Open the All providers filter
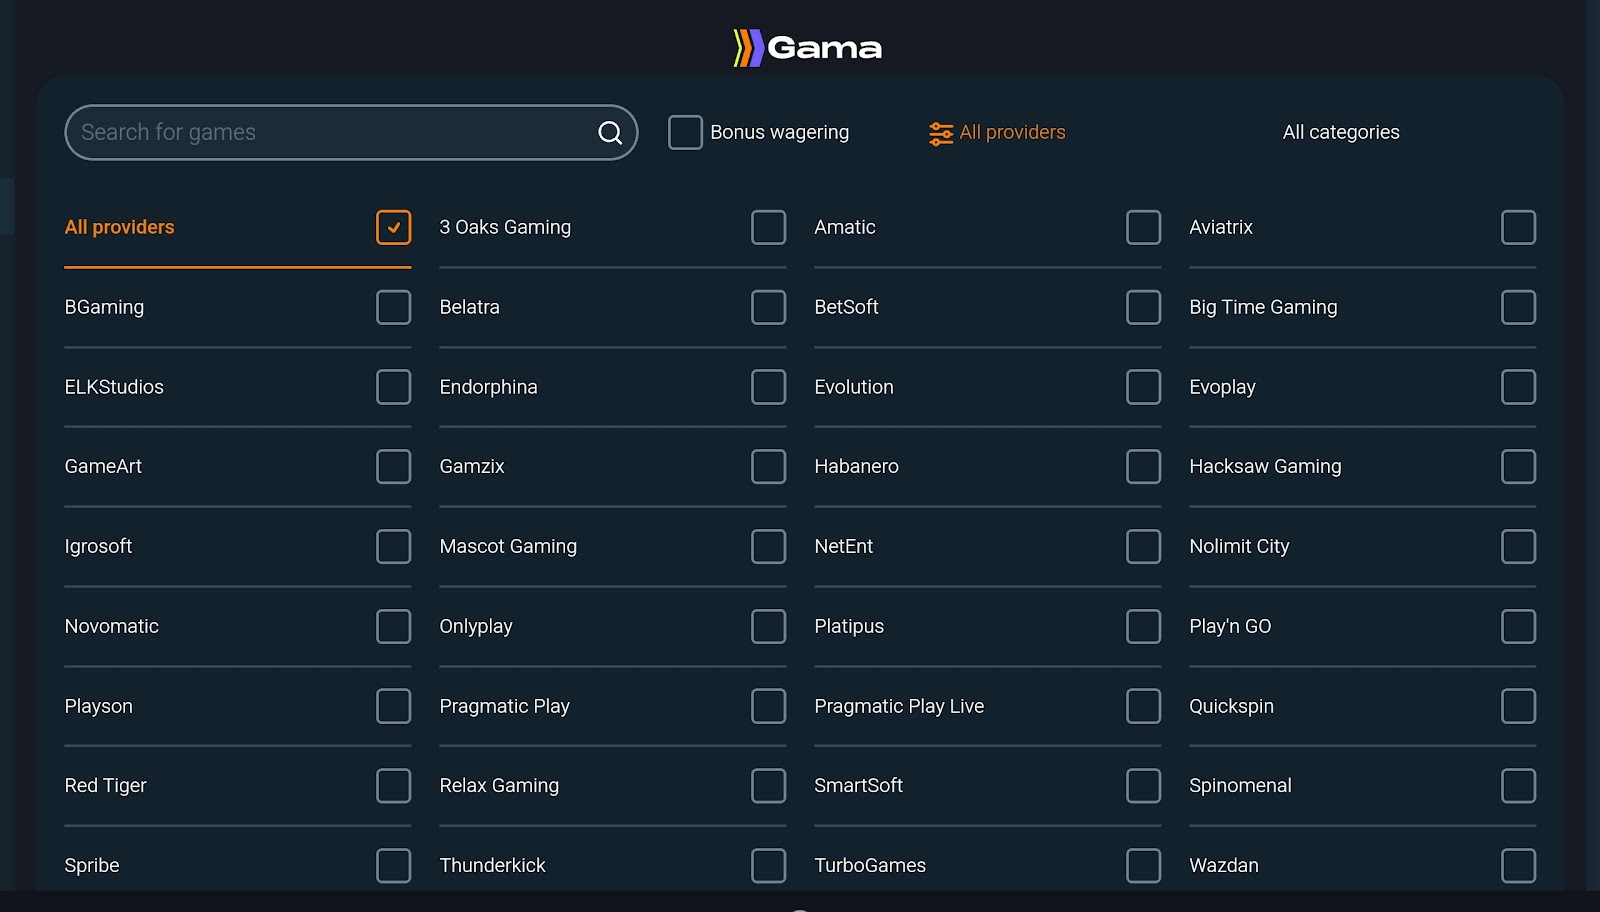Viewport: 1600px width, 912px height. [x=997, y=132]
